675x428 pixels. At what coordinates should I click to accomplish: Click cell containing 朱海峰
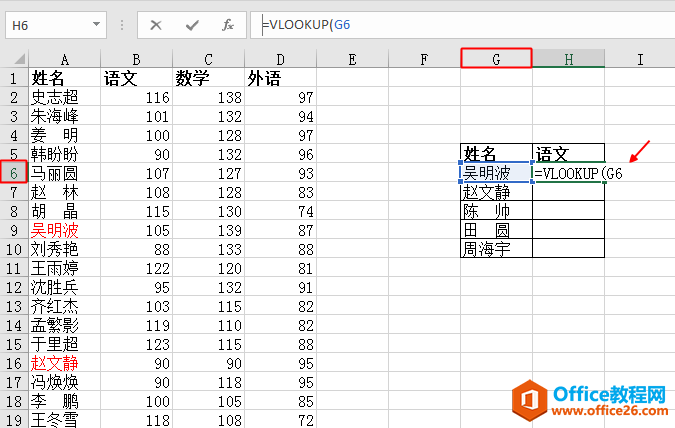[65, 116]
